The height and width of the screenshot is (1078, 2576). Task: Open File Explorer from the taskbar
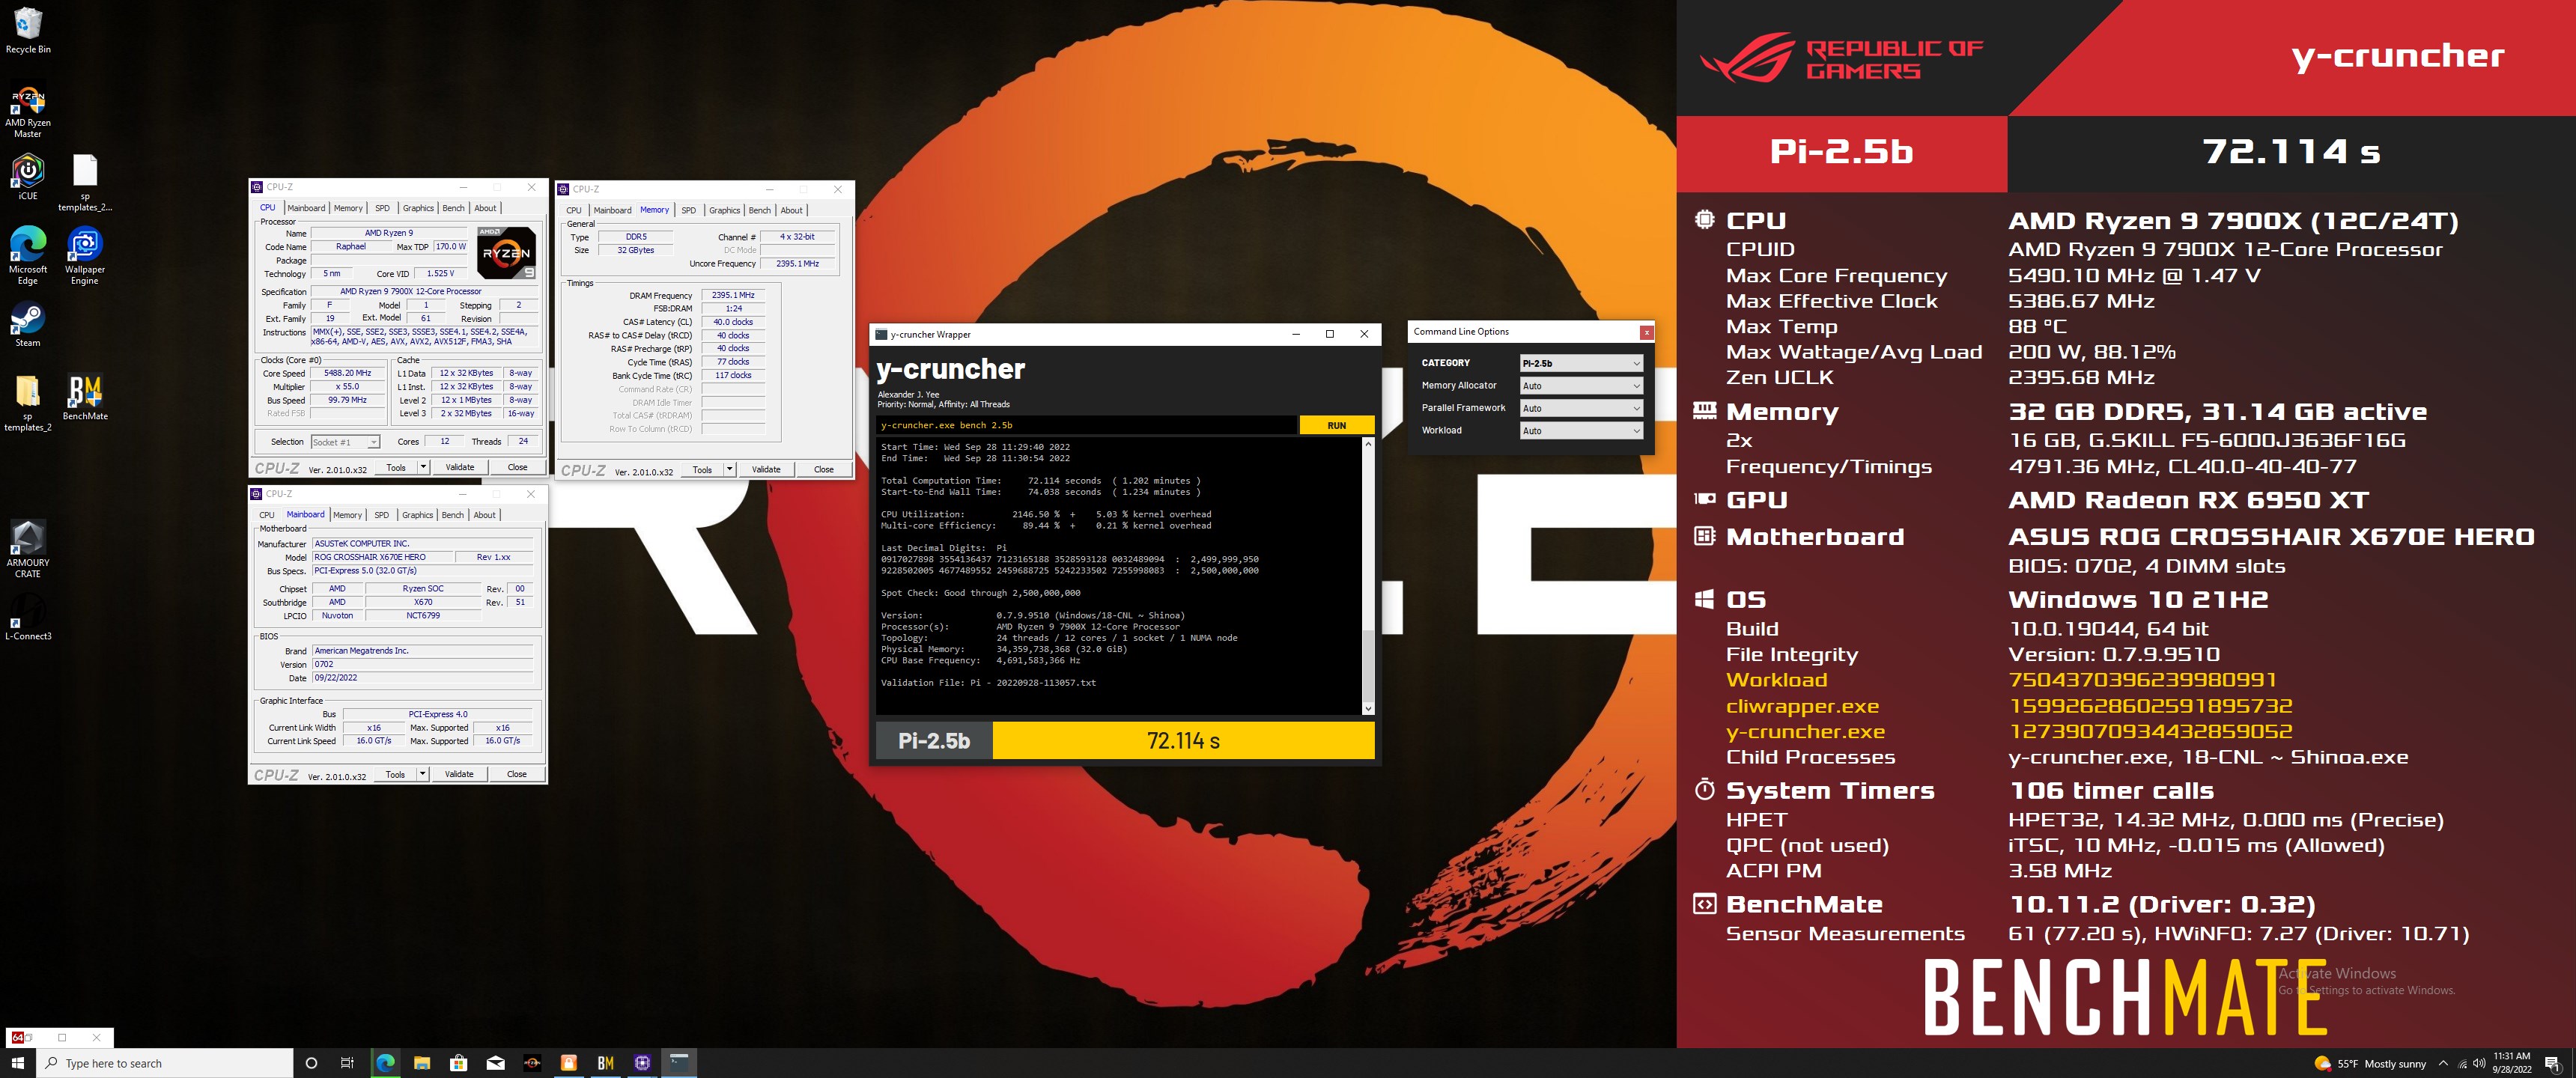tap(422, 1063)
